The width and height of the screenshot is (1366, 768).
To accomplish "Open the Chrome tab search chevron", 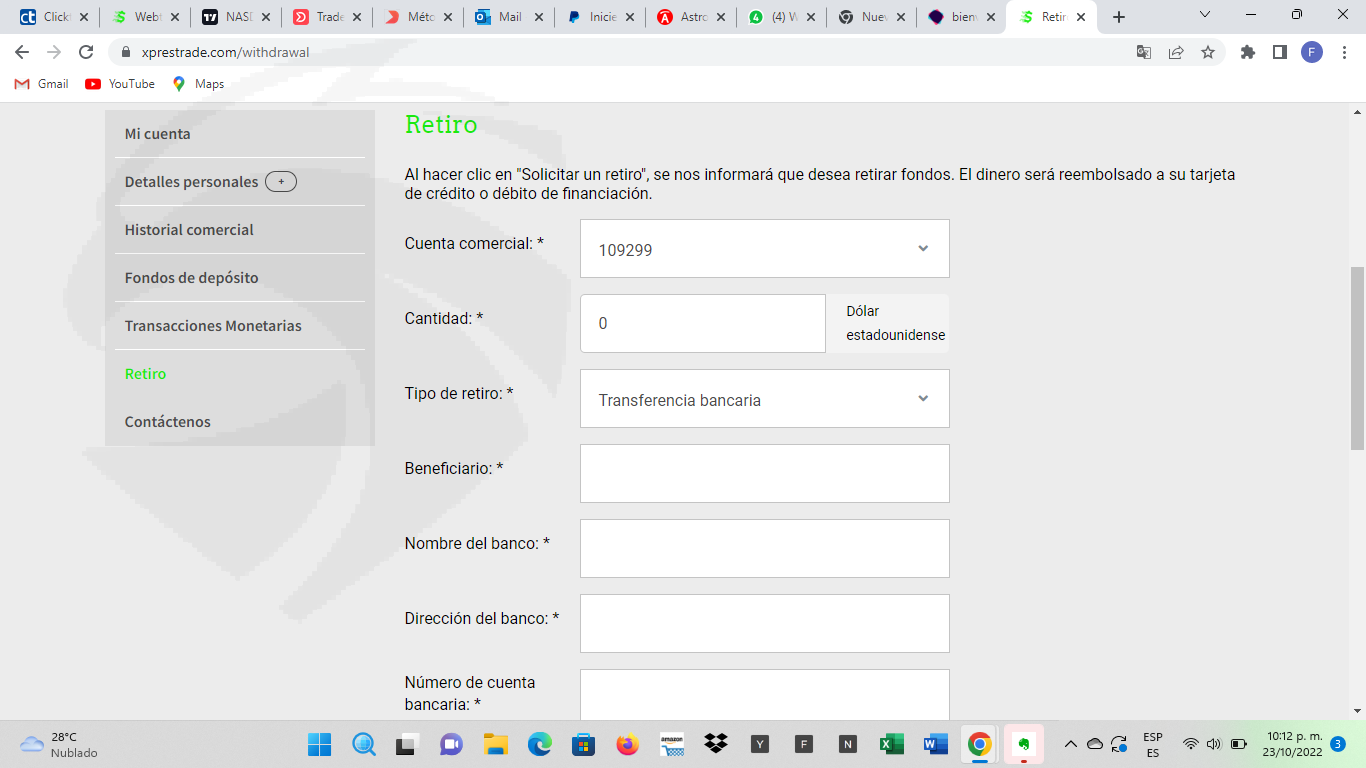I will coord(1204,16).
